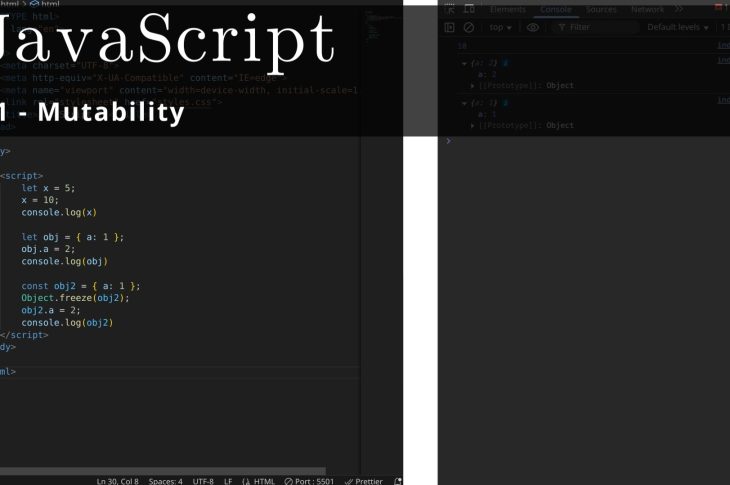
Task: Open the Network tab
Action: [647, 9]
